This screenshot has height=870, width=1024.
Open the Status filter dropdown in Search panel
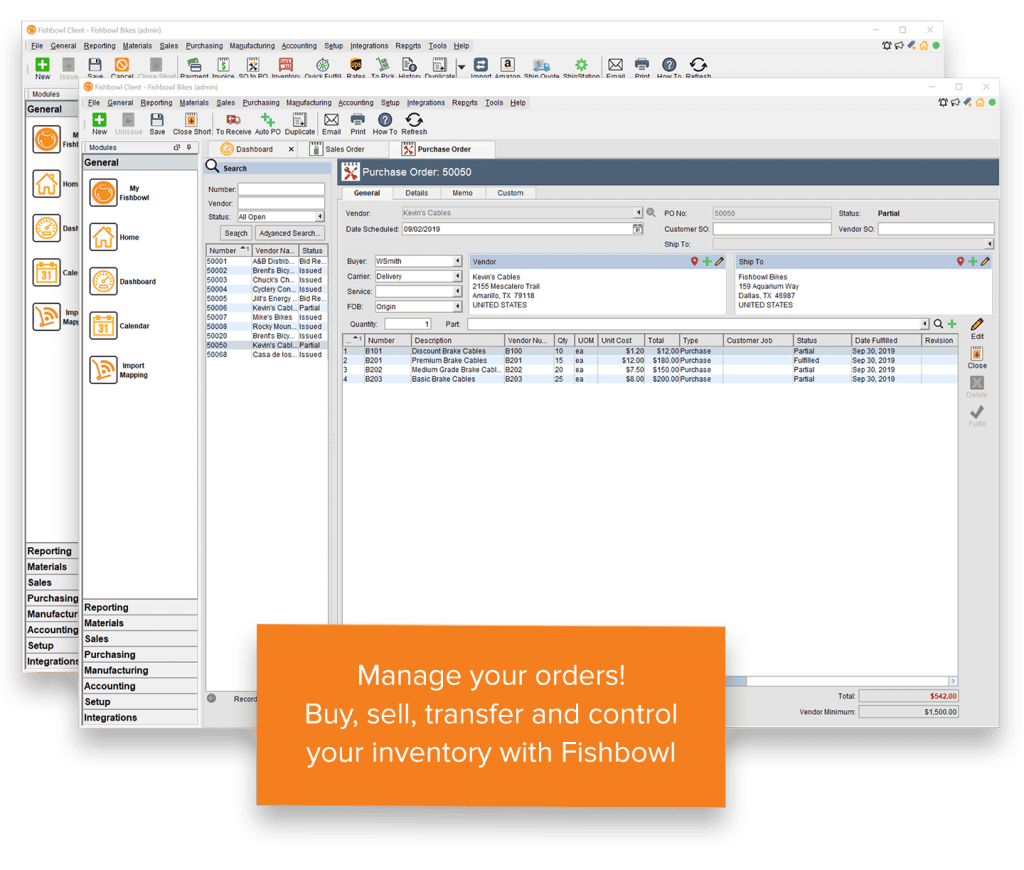tap(320, 217)
